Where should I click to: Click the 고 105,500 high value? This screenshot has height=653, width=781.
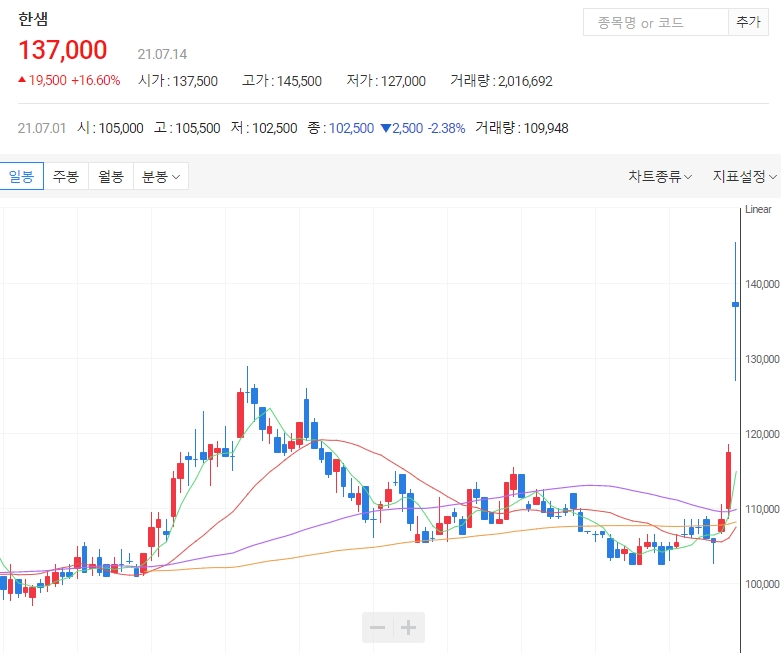tap(187, 128)
